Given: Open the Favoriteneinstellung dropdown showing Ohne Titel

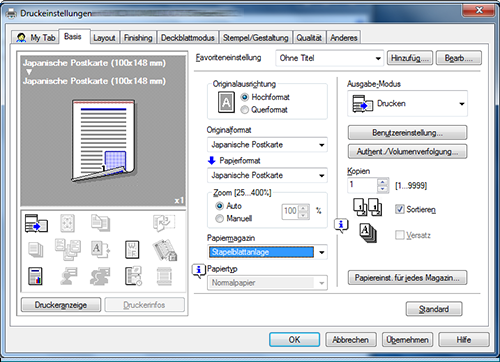Looking at the screenshot, I should tap(330, 58).
